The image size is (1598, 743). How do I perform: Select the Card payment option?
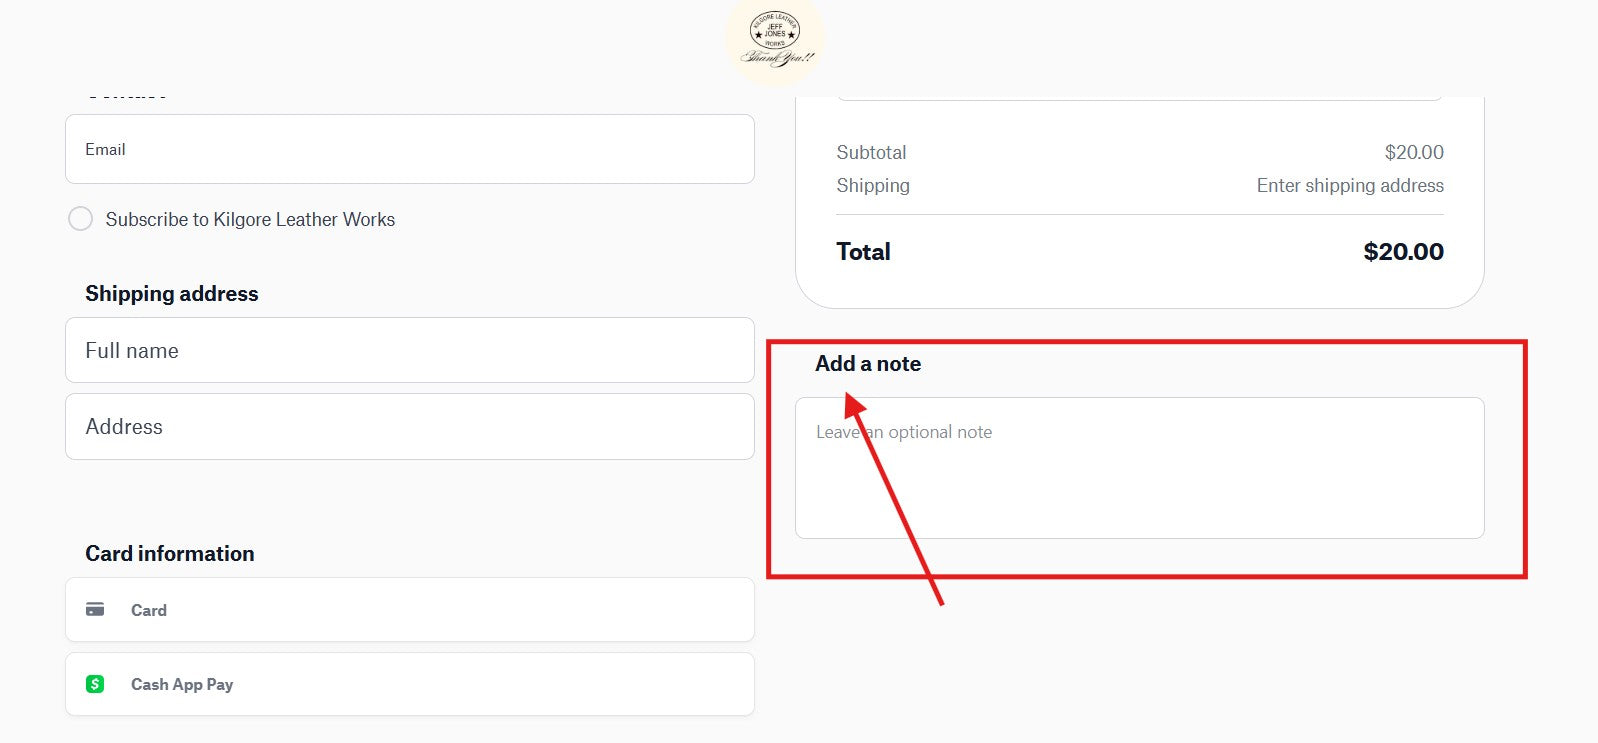coord(410,610)
